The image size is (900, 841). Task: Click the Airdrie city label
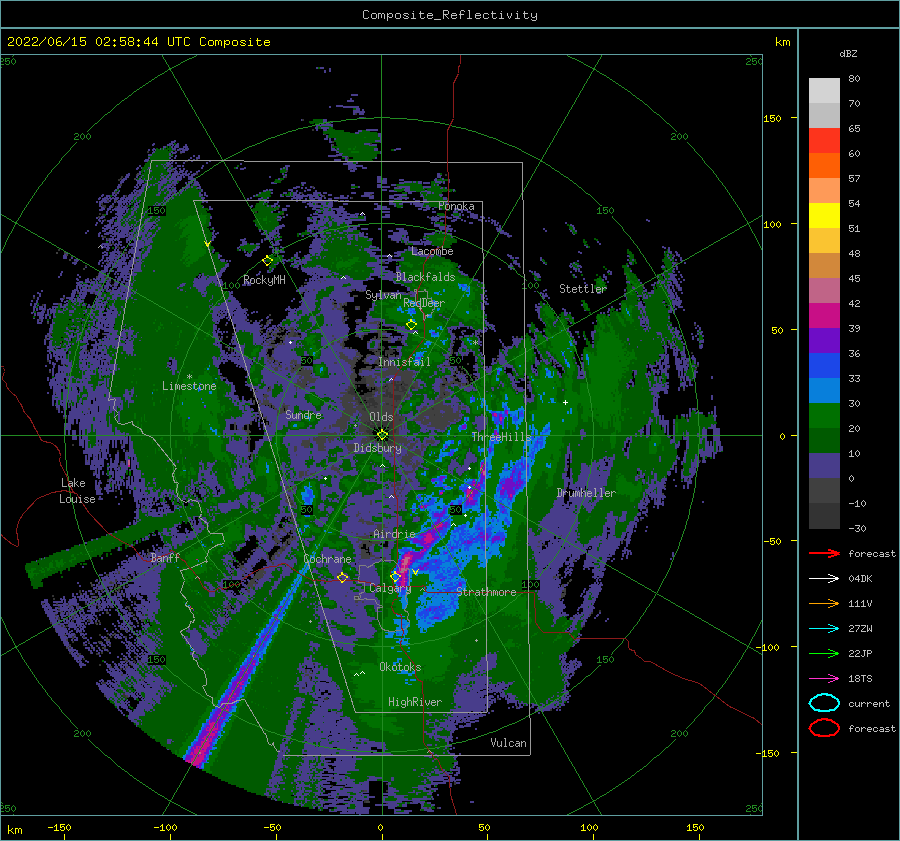394,534
